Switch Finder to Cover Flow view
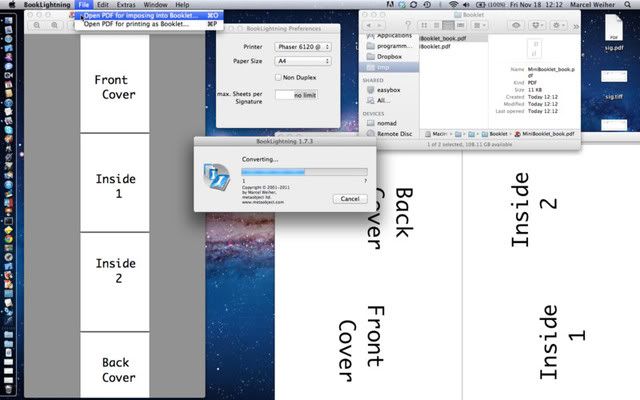The image size is (640, 400). click(x=460, y=25)
